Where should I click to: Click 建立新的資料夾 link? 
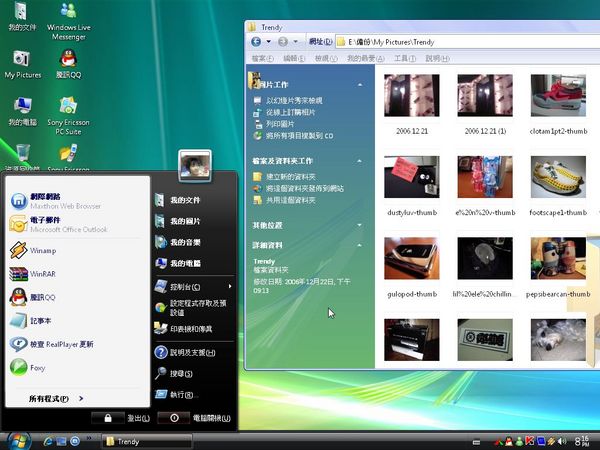point(290,177)
